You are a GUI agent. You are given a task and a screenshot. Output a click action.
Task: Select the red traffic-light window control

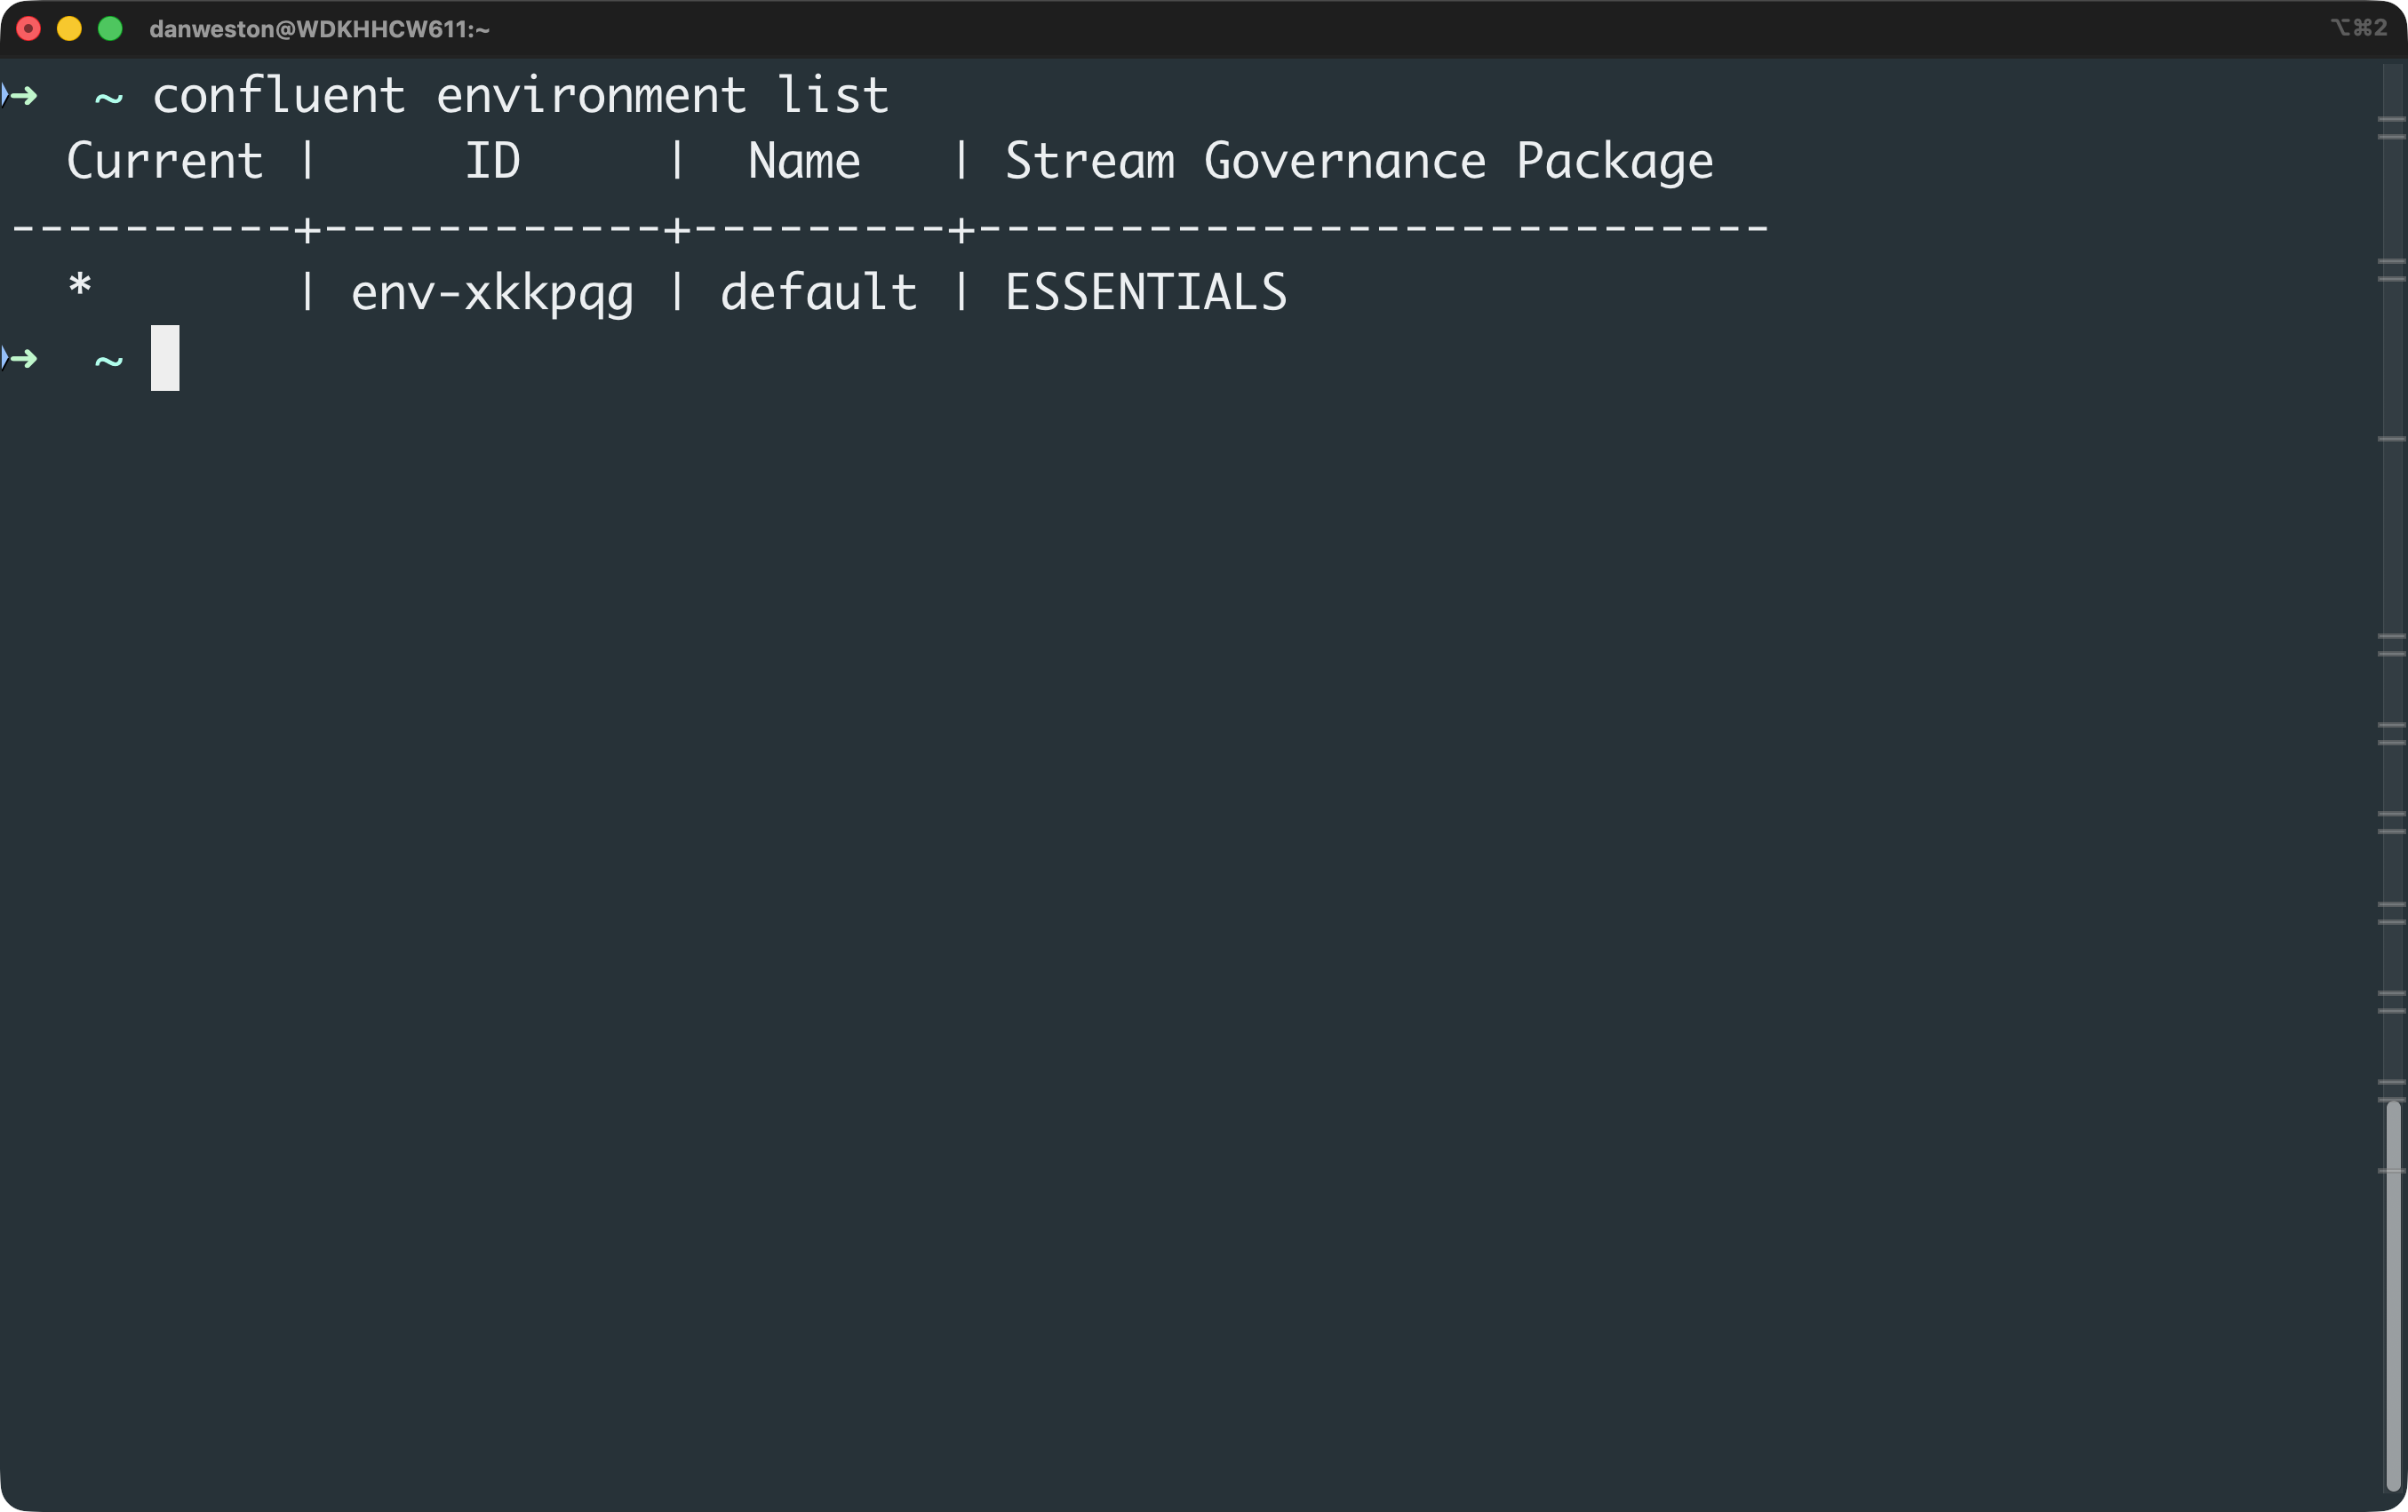(x=29, y=29)
